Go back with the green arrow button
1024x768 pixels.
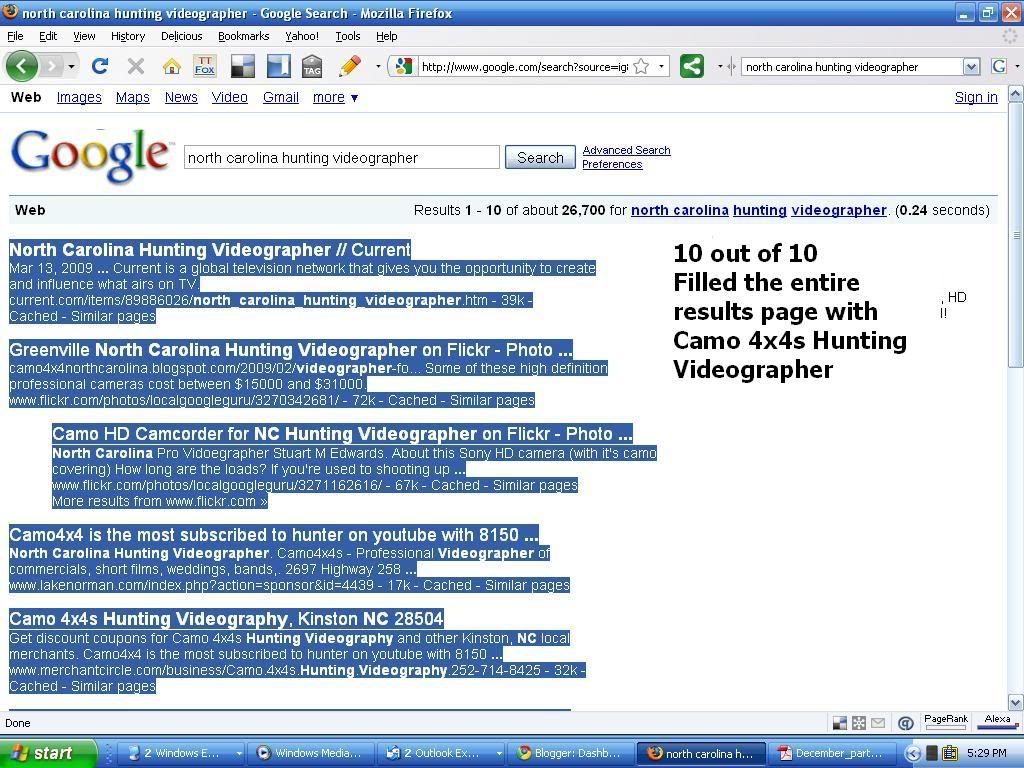pos(22,66)
